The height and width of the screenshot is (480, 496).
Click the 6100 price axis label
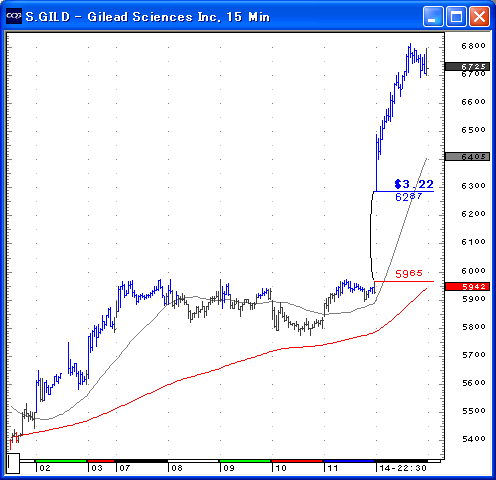[473, 242]
